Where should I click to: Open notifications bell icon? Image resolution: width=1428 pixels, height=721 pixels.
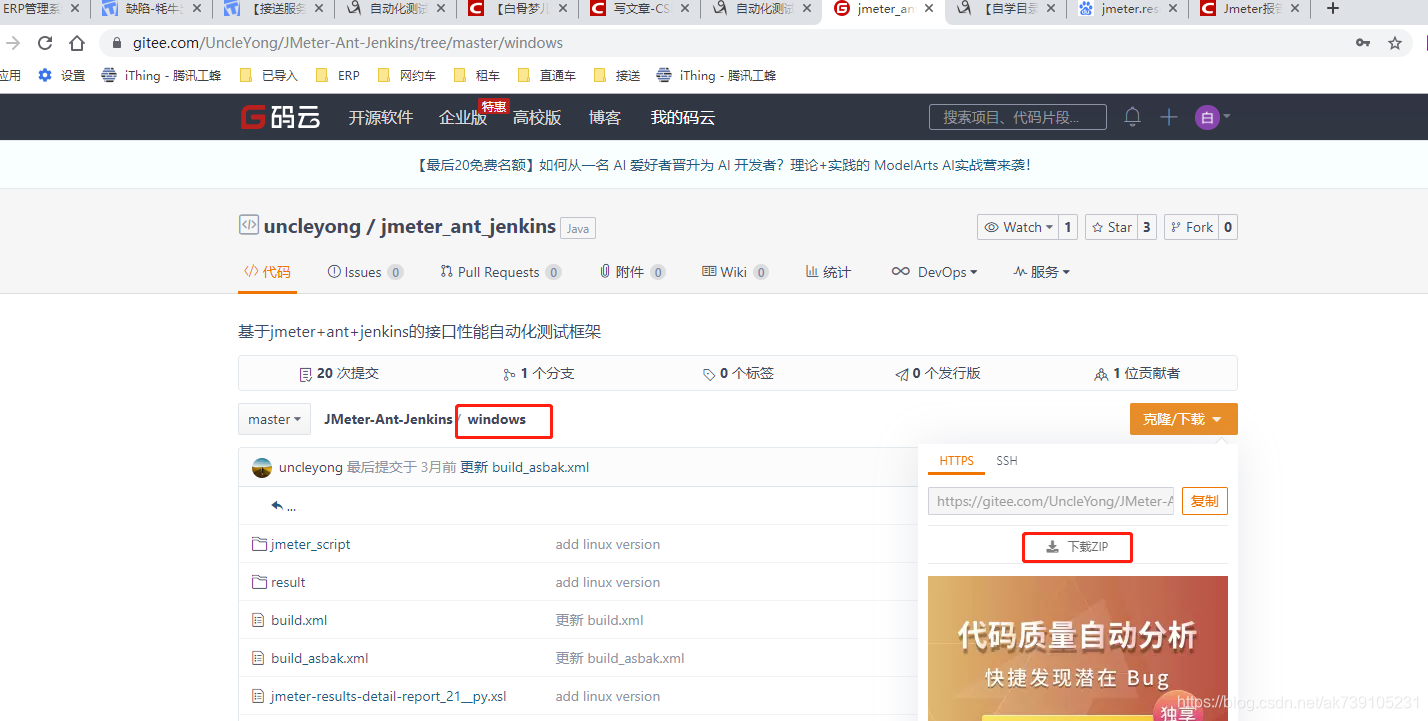click(1132, 117)
